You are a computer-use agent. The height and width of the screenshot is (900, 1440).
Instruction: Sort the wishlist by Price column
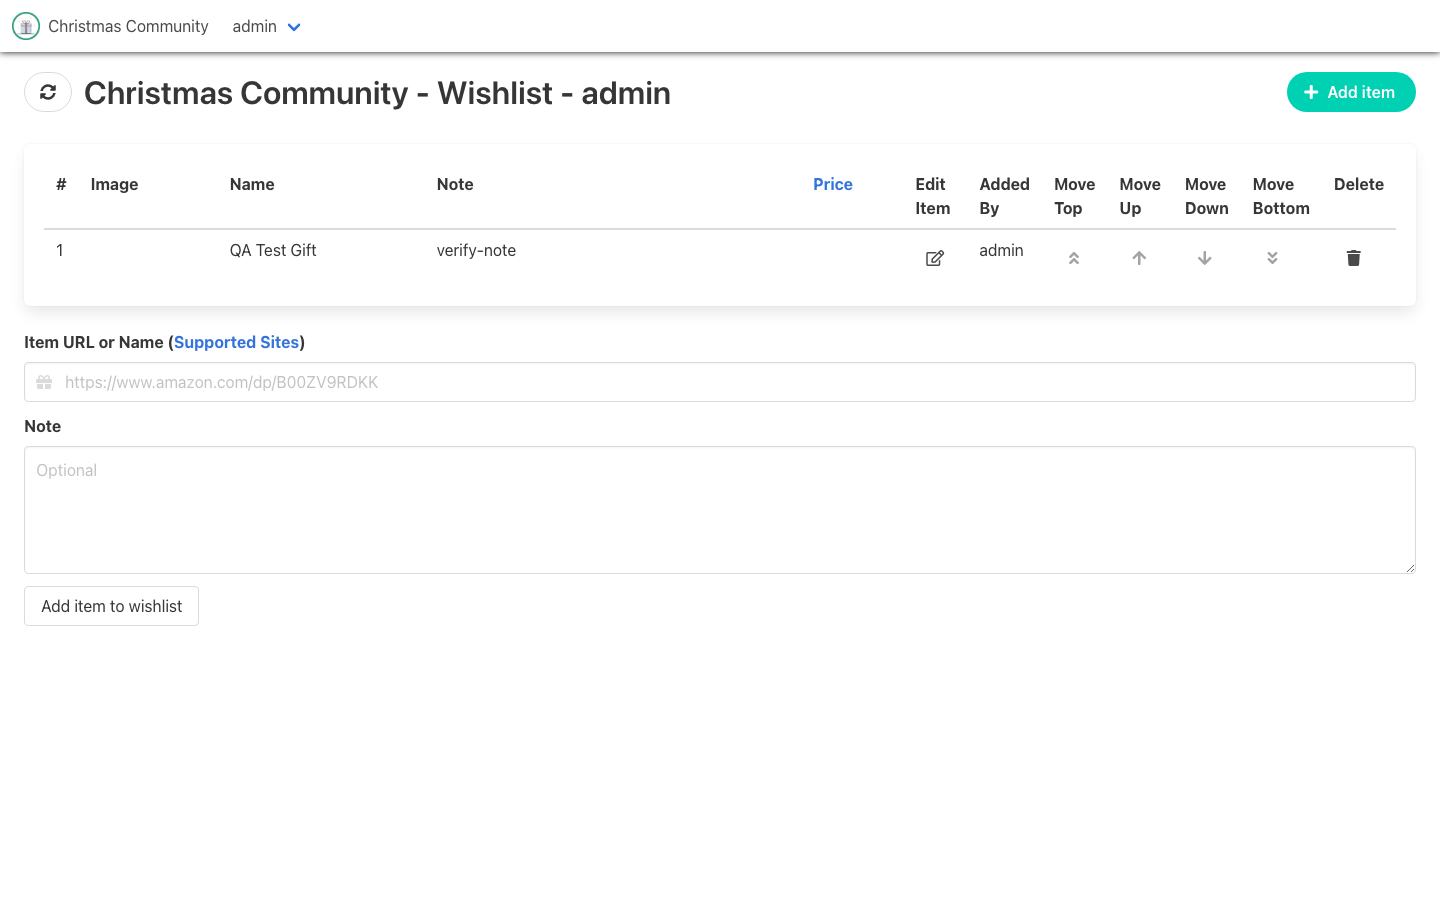coord(833,184)
